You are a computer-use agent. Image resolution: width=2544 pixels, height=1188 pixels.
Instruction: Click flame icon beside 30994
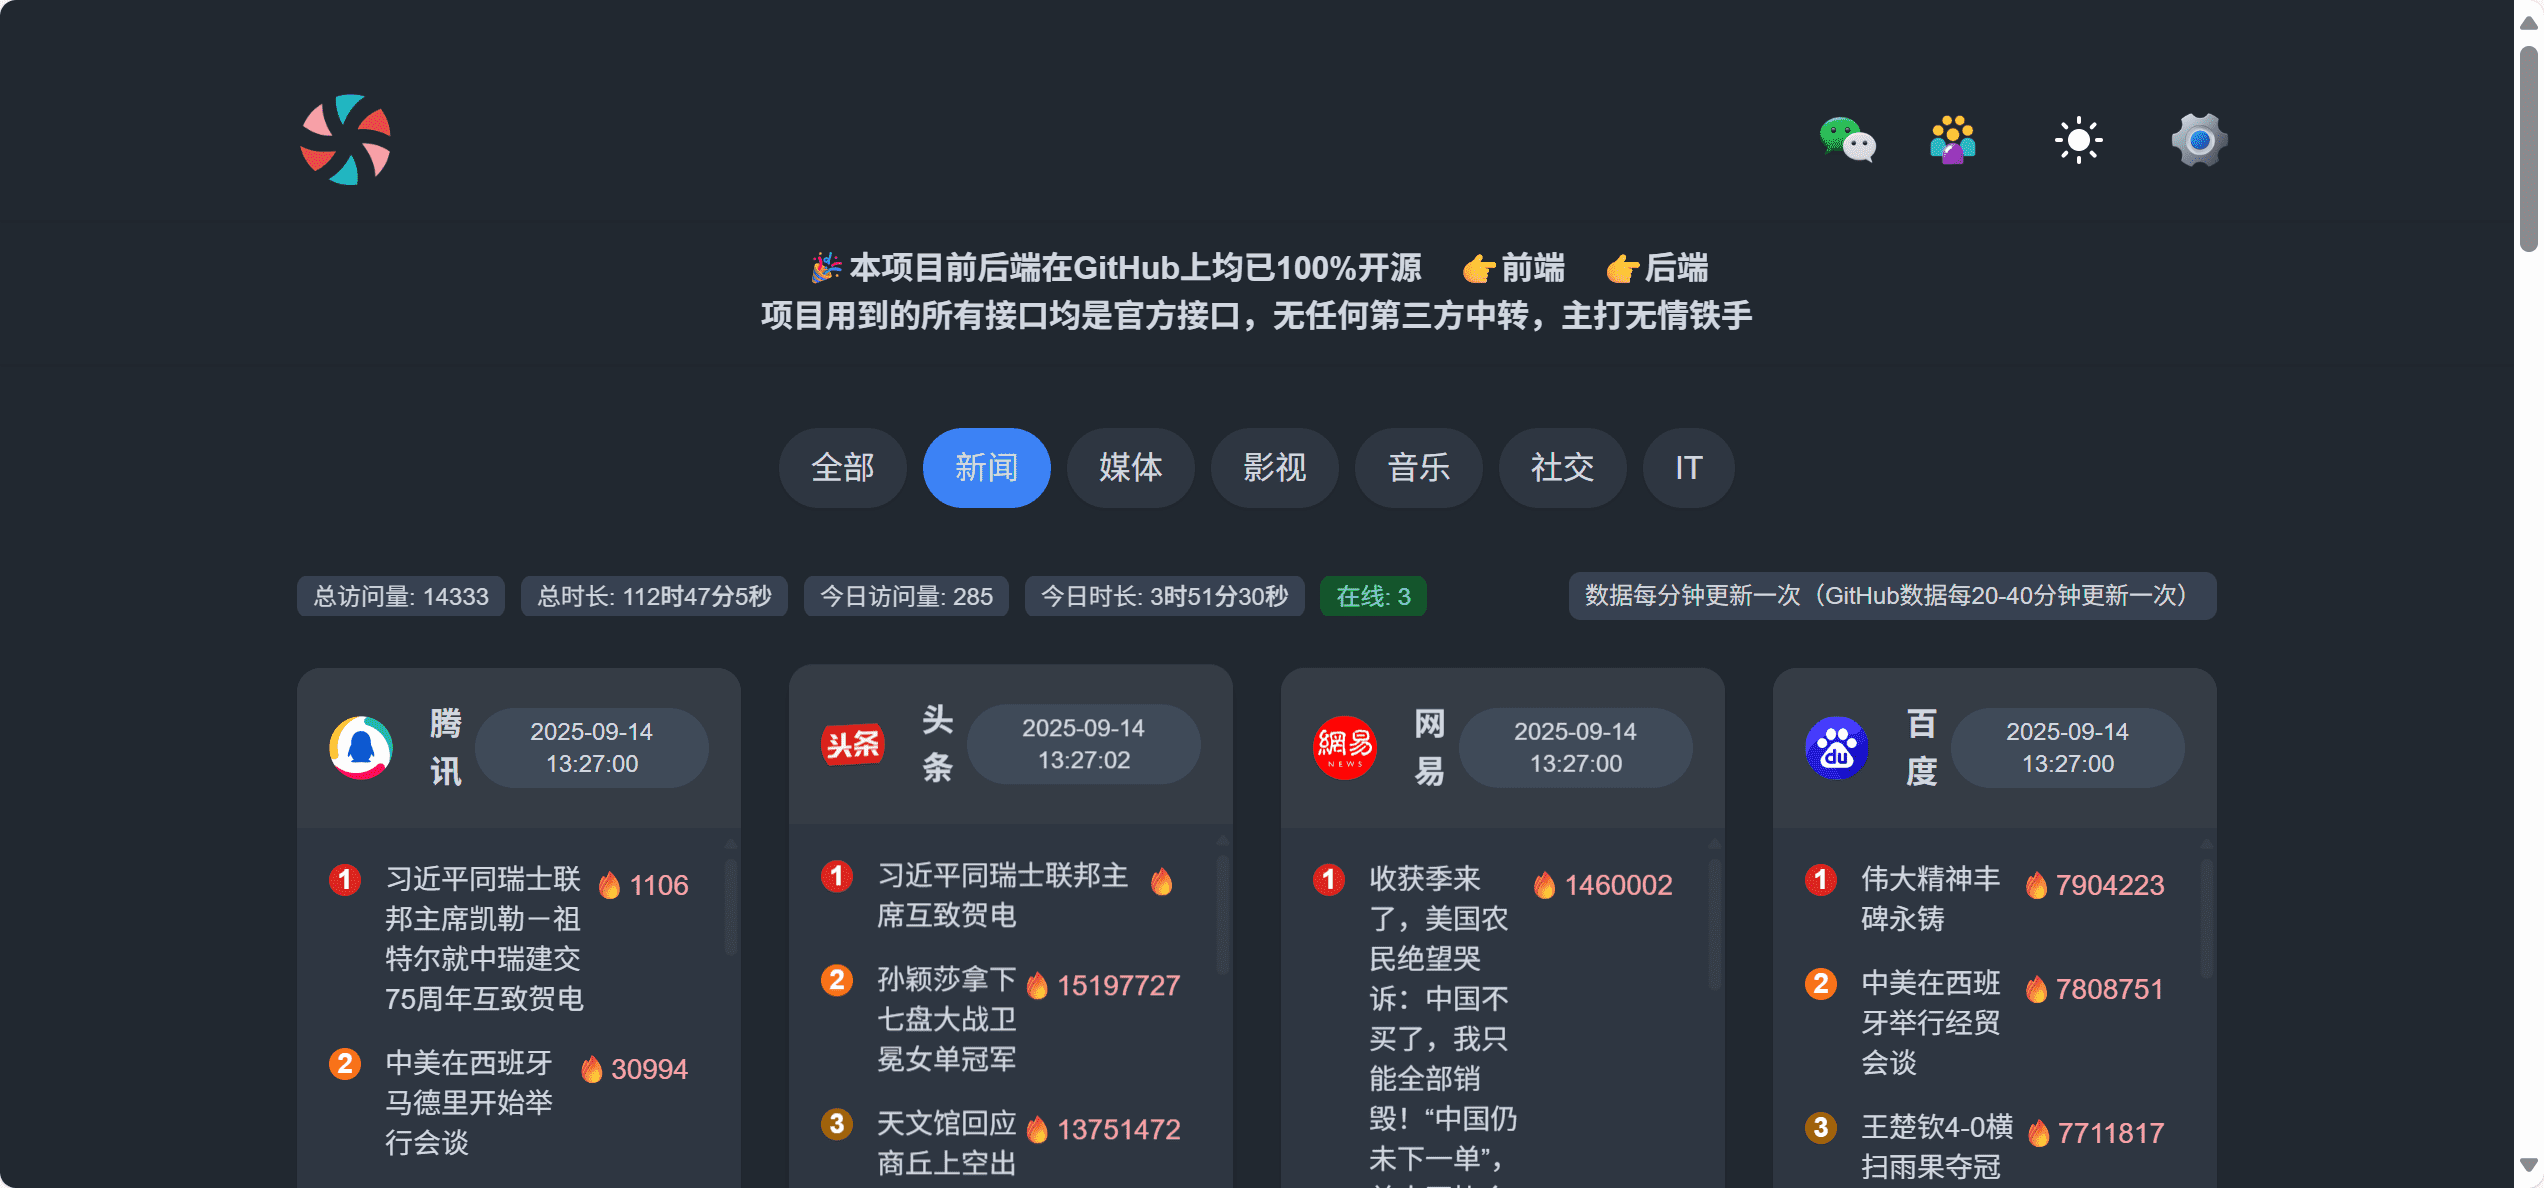591,1069
